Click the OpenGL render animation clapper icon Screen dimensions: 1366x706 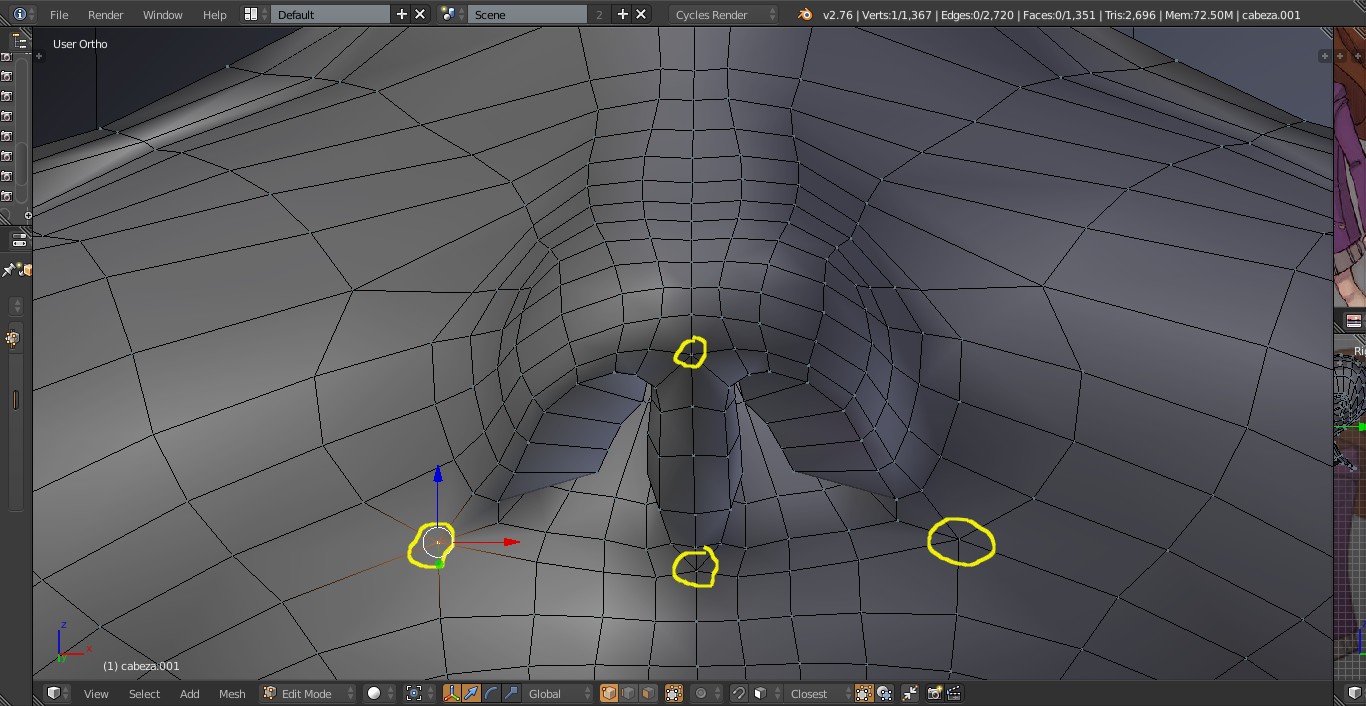tap(954, 693)
